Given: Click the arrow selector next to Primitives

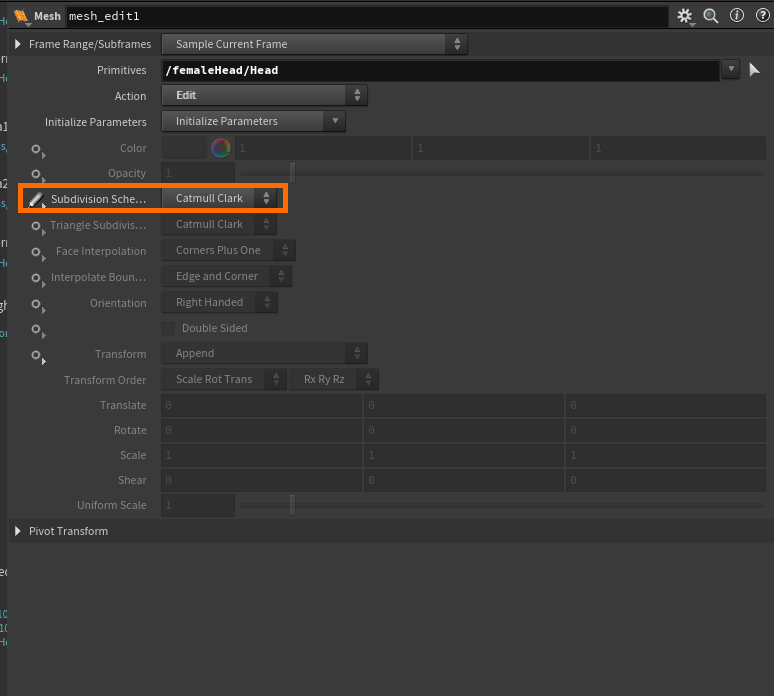Looking at the screenshot, I should pos(754,70).
